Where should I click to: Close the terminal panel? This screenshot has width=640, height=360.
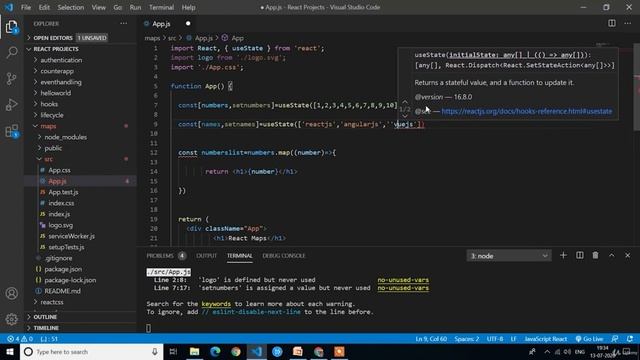tap(627, 256)
